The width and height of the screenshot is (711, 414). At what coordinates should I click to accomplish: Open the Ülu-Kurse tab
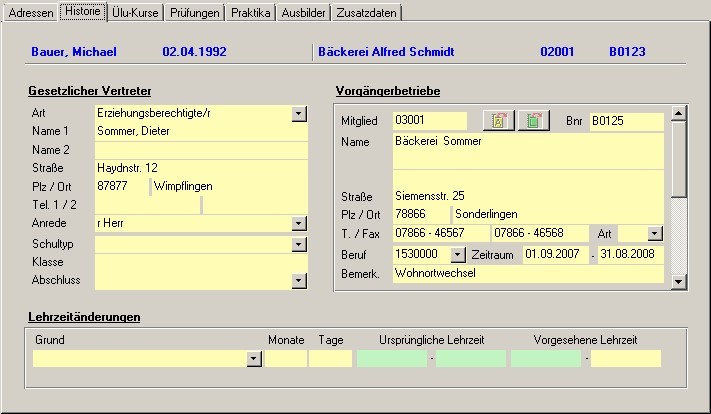(134, 13)
